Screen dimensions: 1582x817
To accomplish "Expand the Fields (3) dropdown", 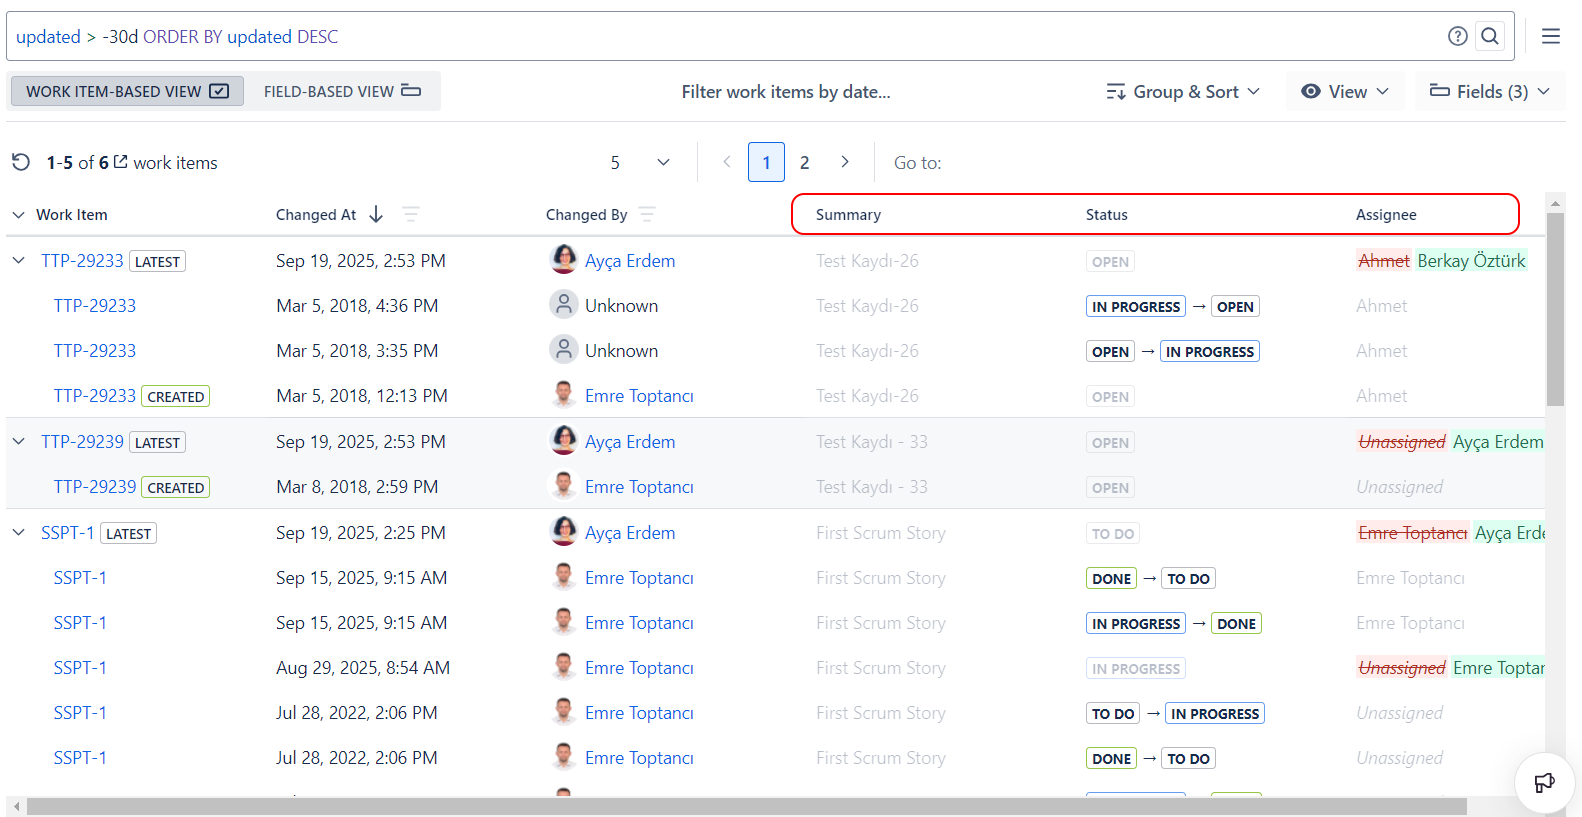I will pyautogui.click(x=1489, y=91).
